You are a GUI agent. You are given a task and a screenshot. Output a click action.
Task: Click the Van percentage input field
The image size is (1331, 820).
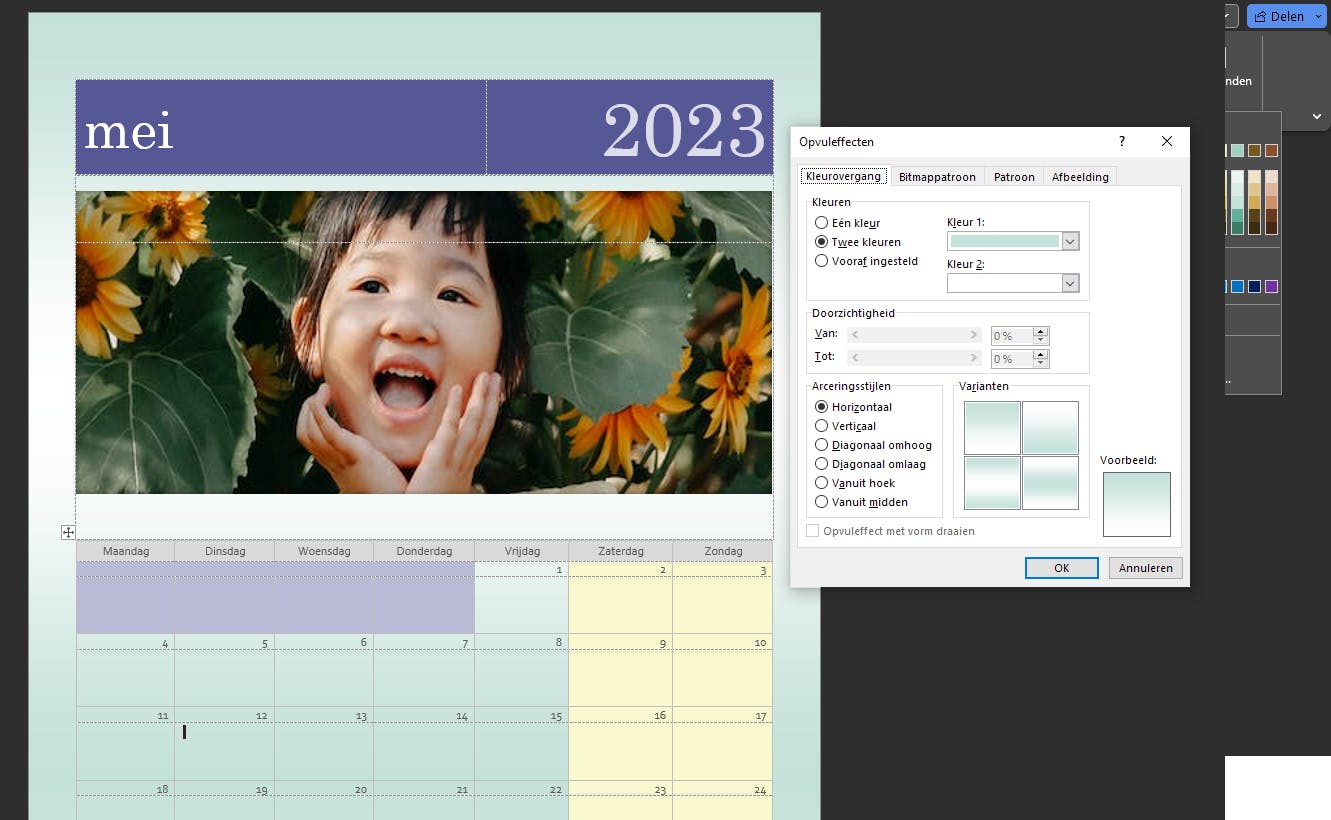[x=1012, y=336]
